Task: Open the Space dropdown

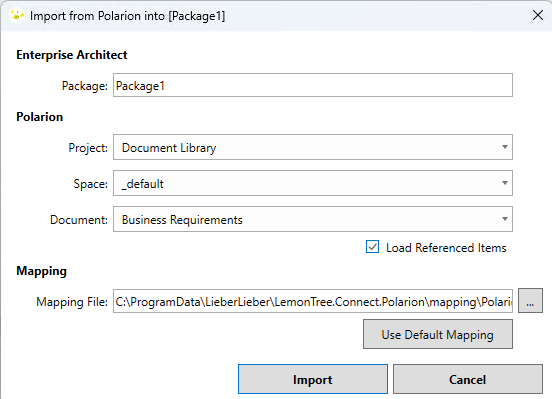Action: point(313,183)
